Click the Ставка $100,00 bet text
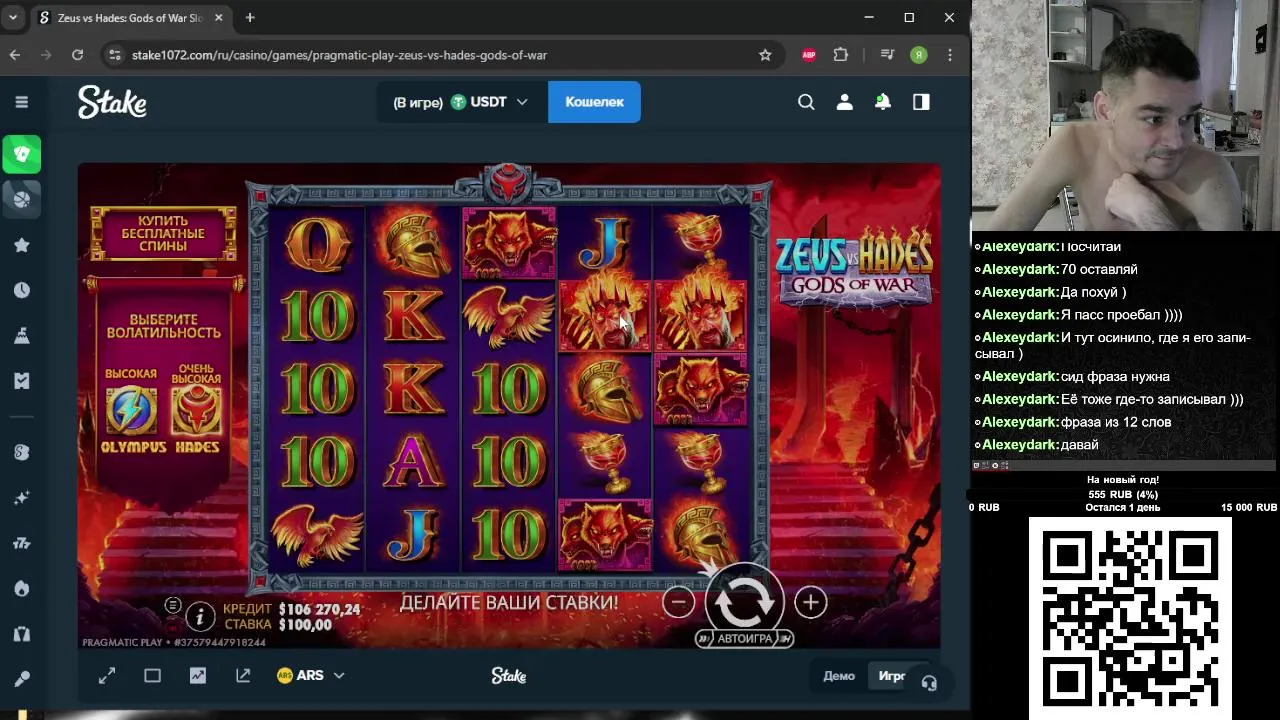This screenshot has height=720, width=1280. point(278,625)
